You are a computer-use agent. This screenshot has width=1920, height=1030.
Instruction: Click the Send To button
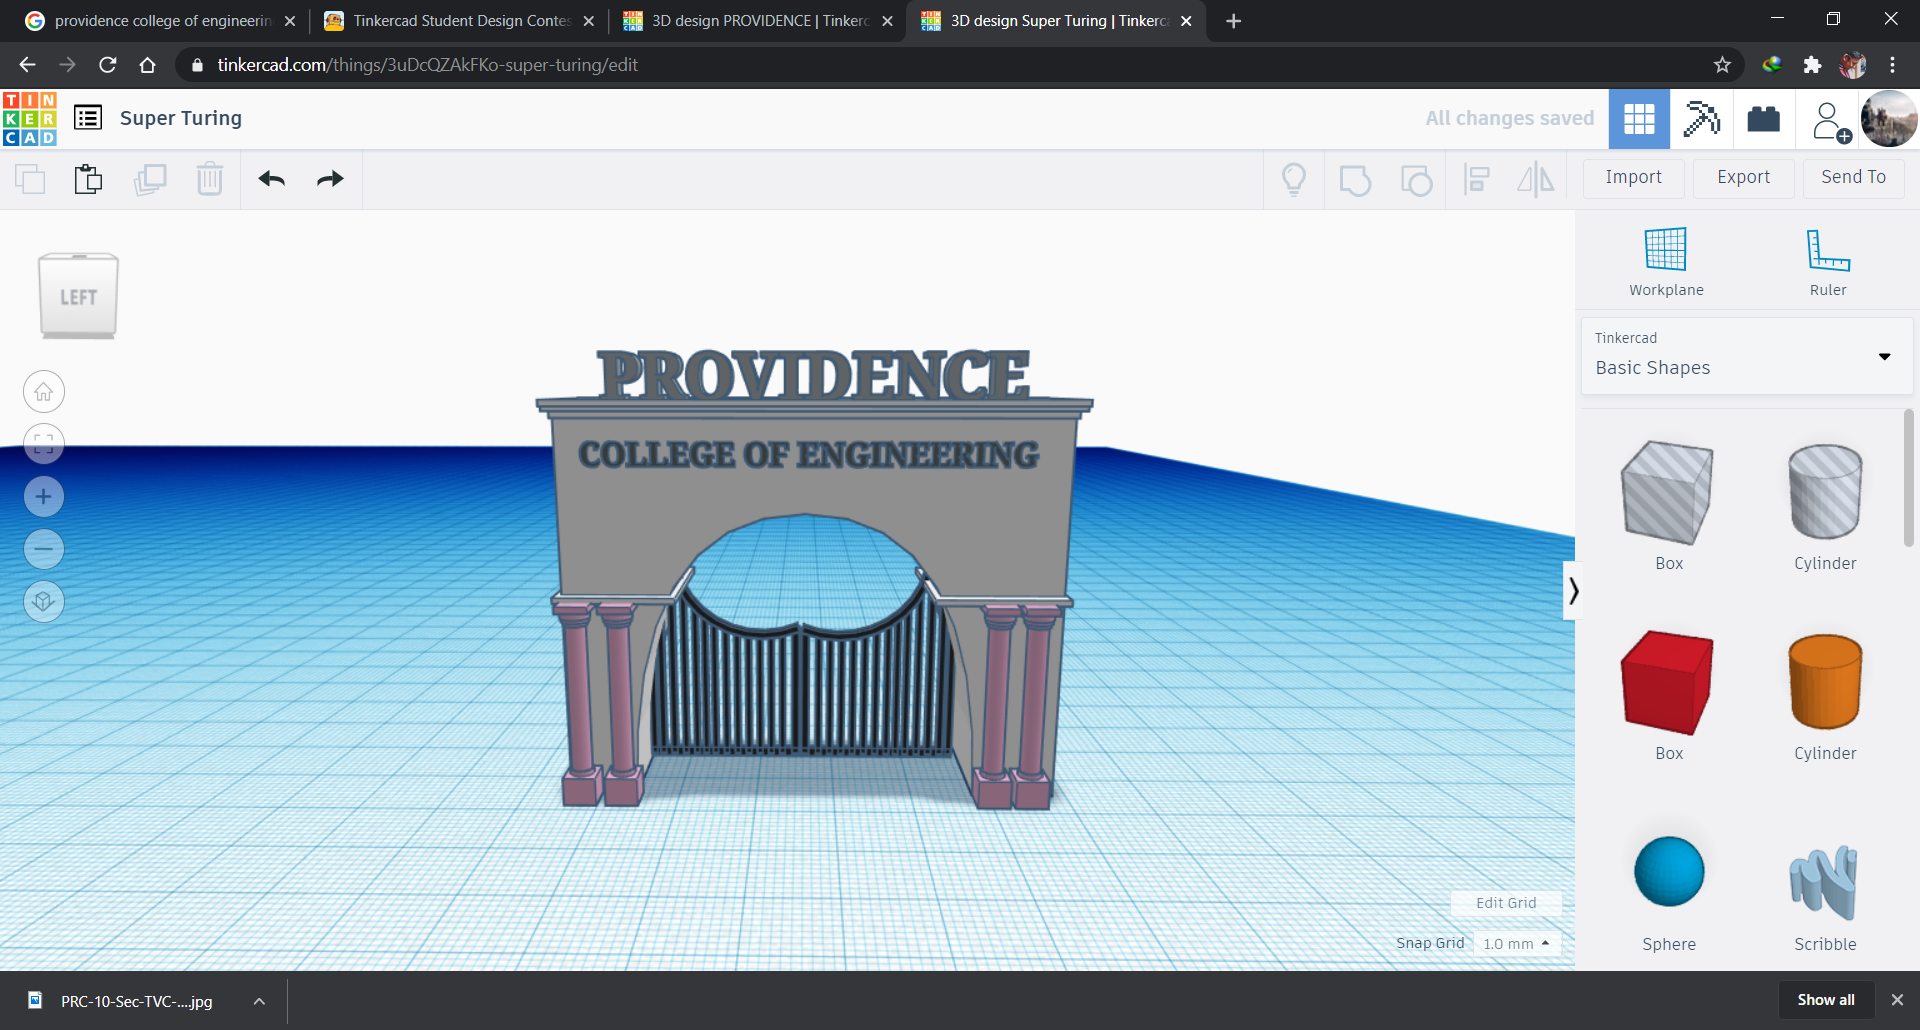[x=1853, y=178]
